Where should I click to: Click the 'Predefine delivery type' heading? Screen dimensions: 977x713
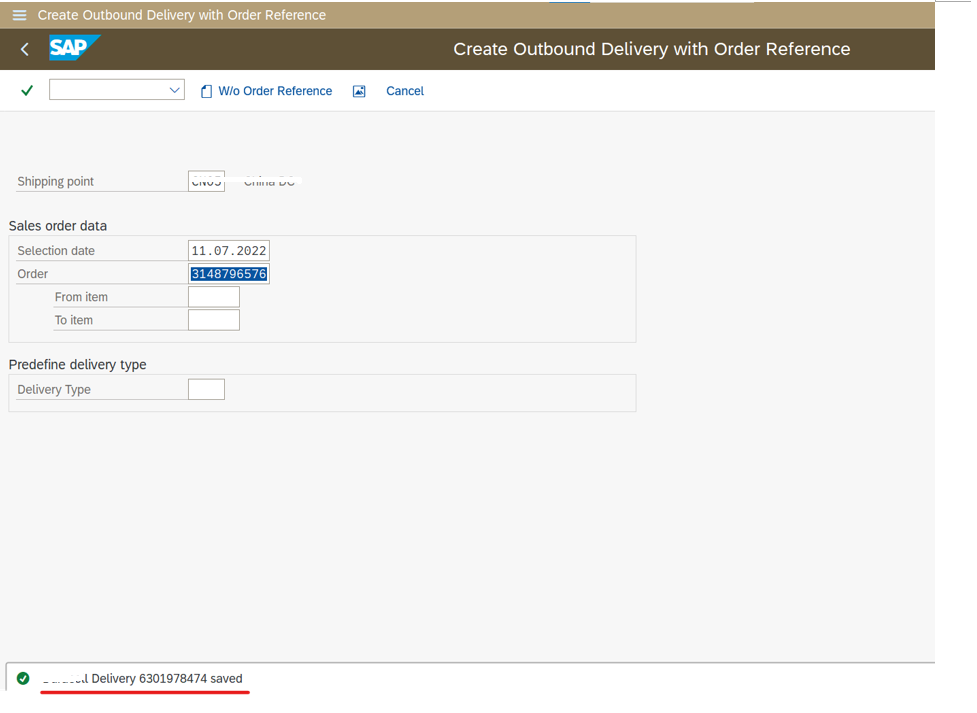coord(78,364)
